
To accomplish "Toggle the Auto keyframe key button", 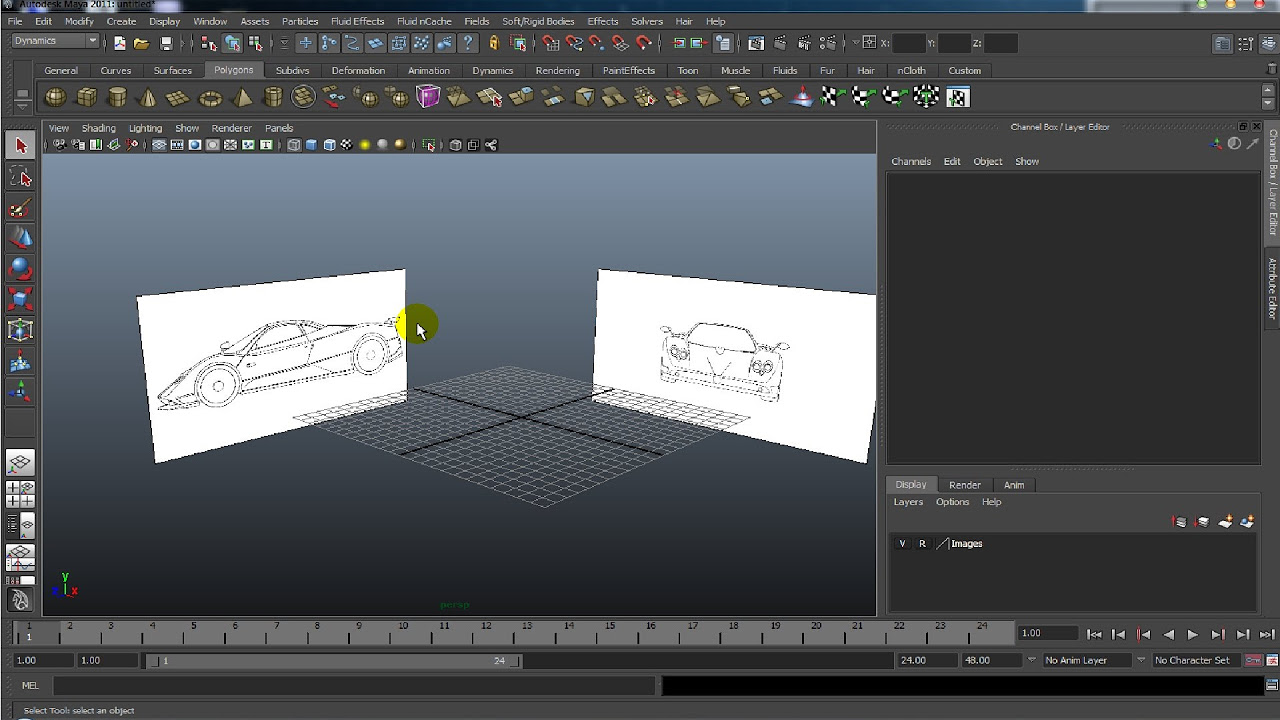I will [1252, 660].
